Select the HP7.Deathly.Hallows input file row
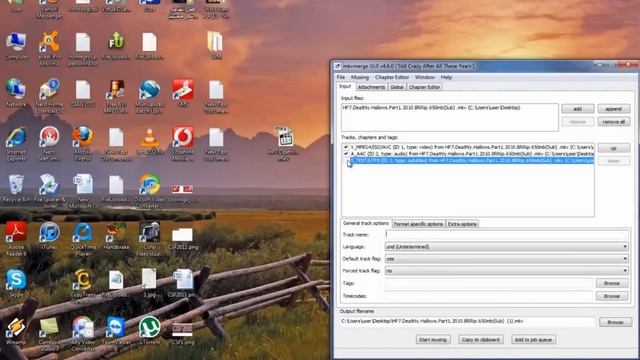640x360 pixels. coord(449,108)
